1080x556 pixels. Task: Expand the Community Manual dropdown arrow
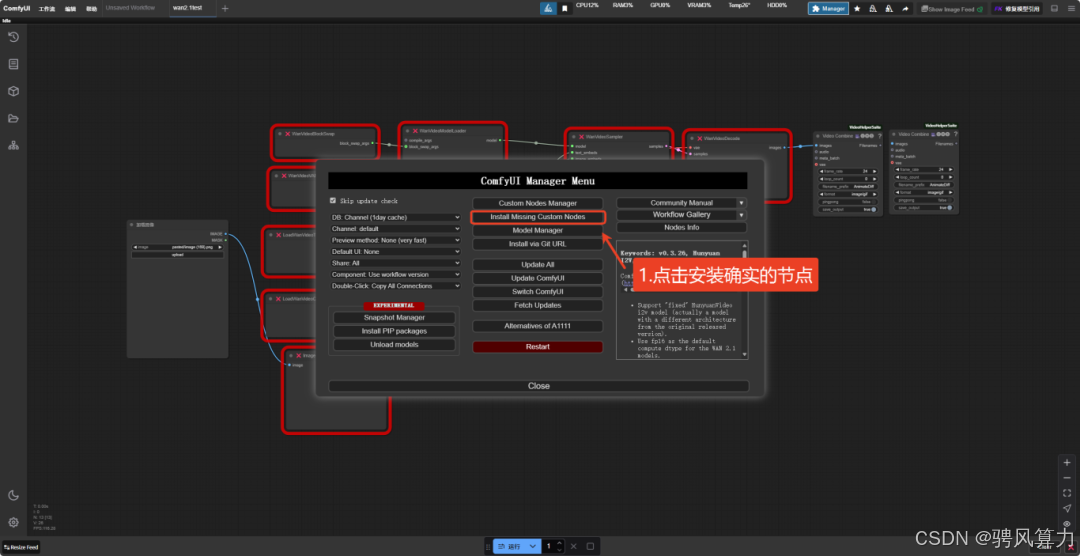pyautogui.click(x=741, y=203)
